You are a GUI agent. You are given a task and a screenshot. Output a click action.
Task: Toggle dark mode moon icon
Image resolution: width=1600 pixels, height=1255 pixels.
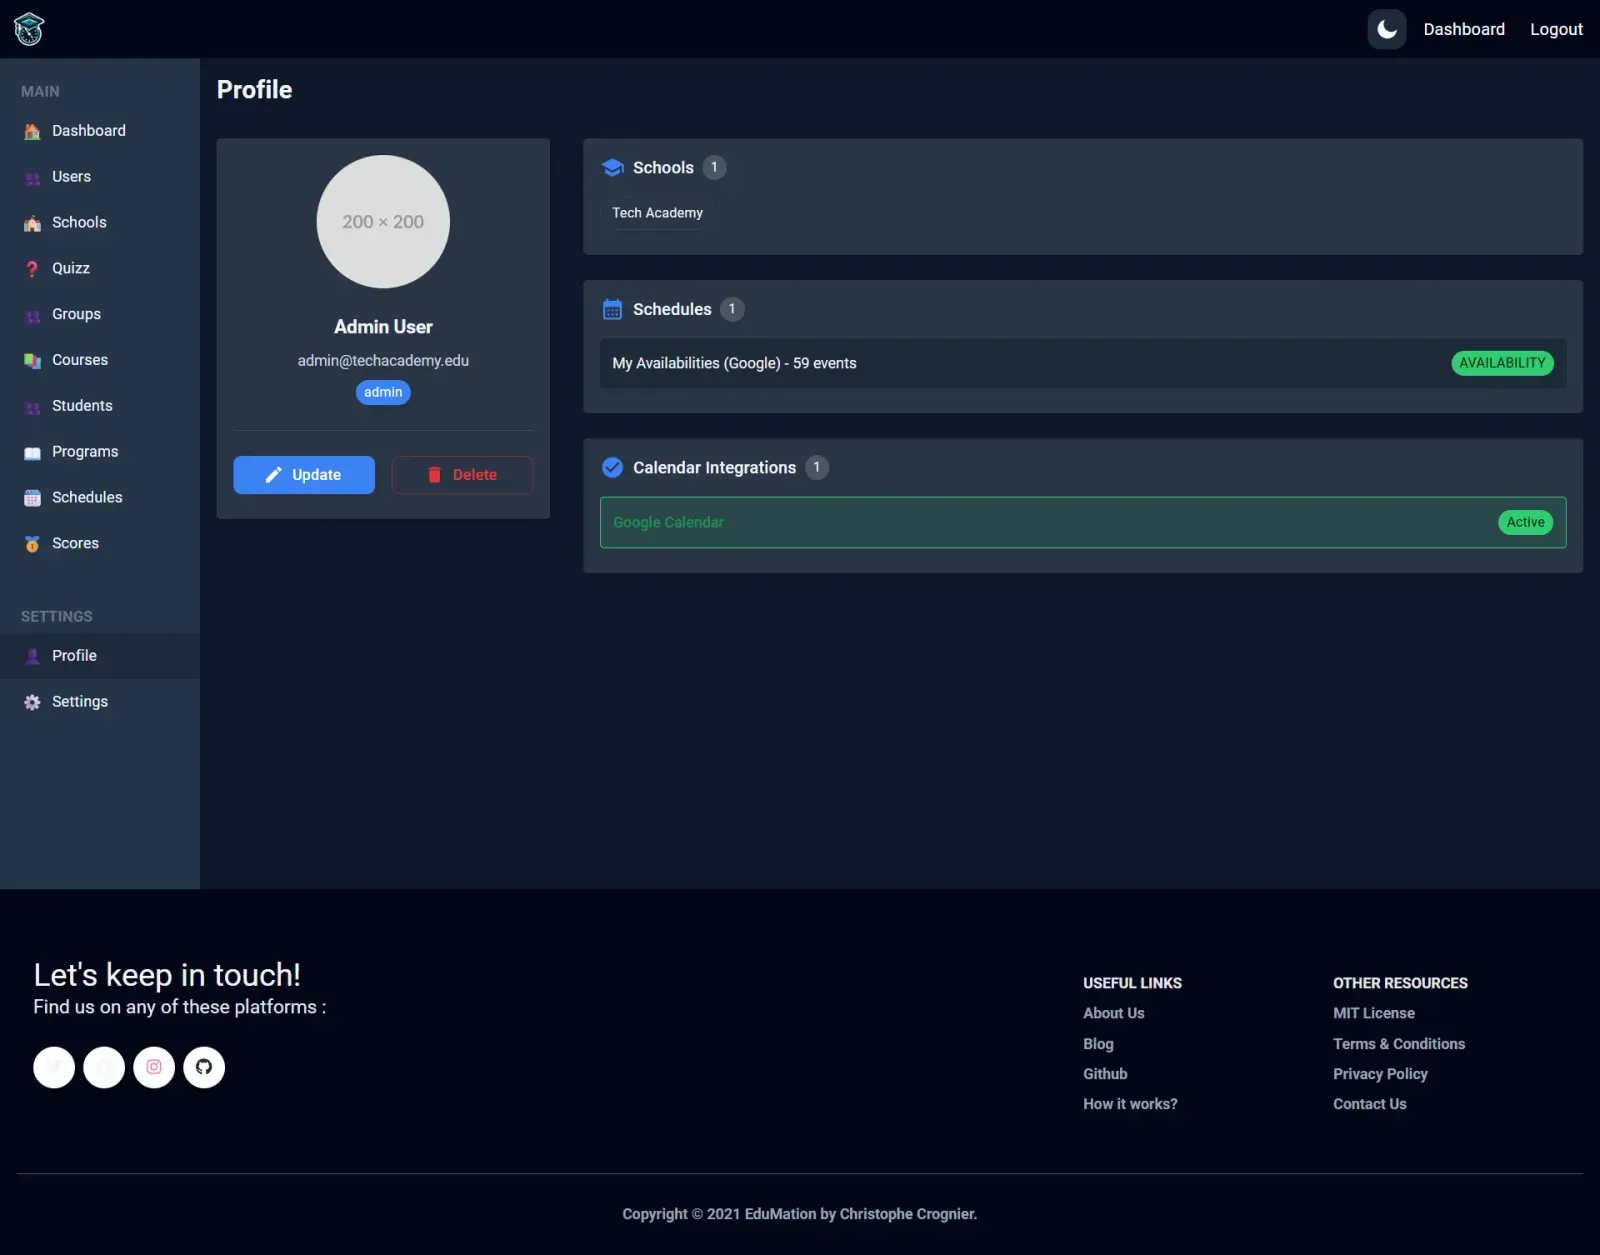1387,29
